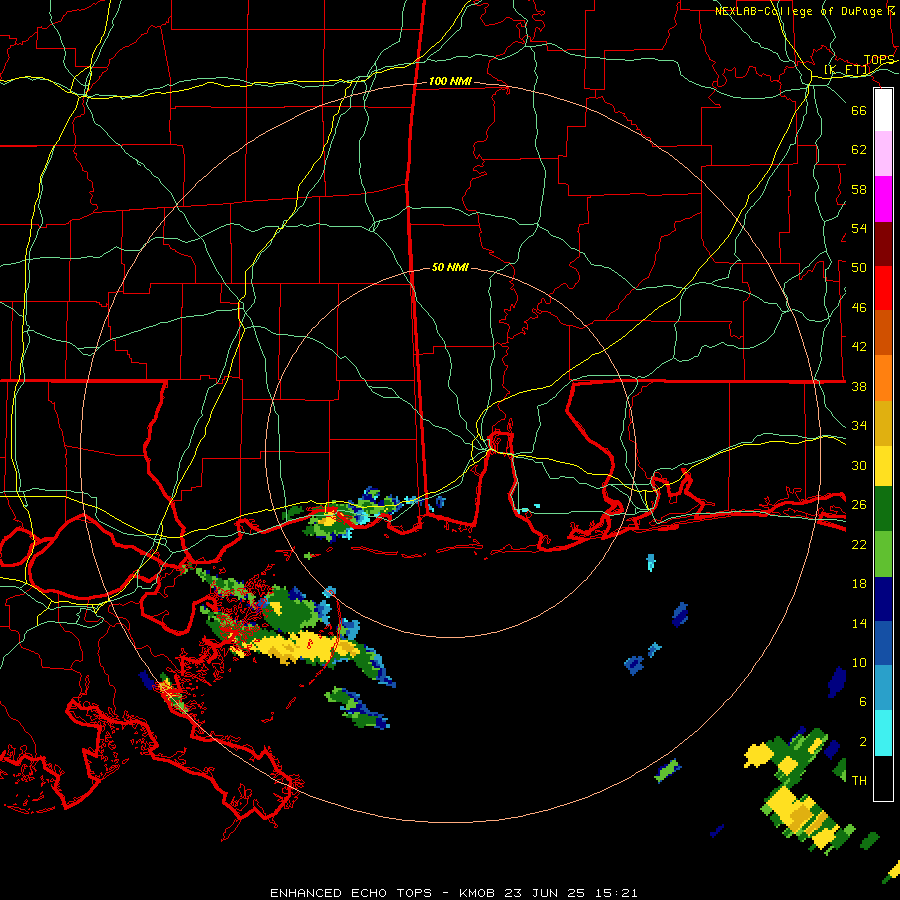Click the cyan swatch near the bottom of the legend
Screen dimensions: 900x900
coord(883,733)
